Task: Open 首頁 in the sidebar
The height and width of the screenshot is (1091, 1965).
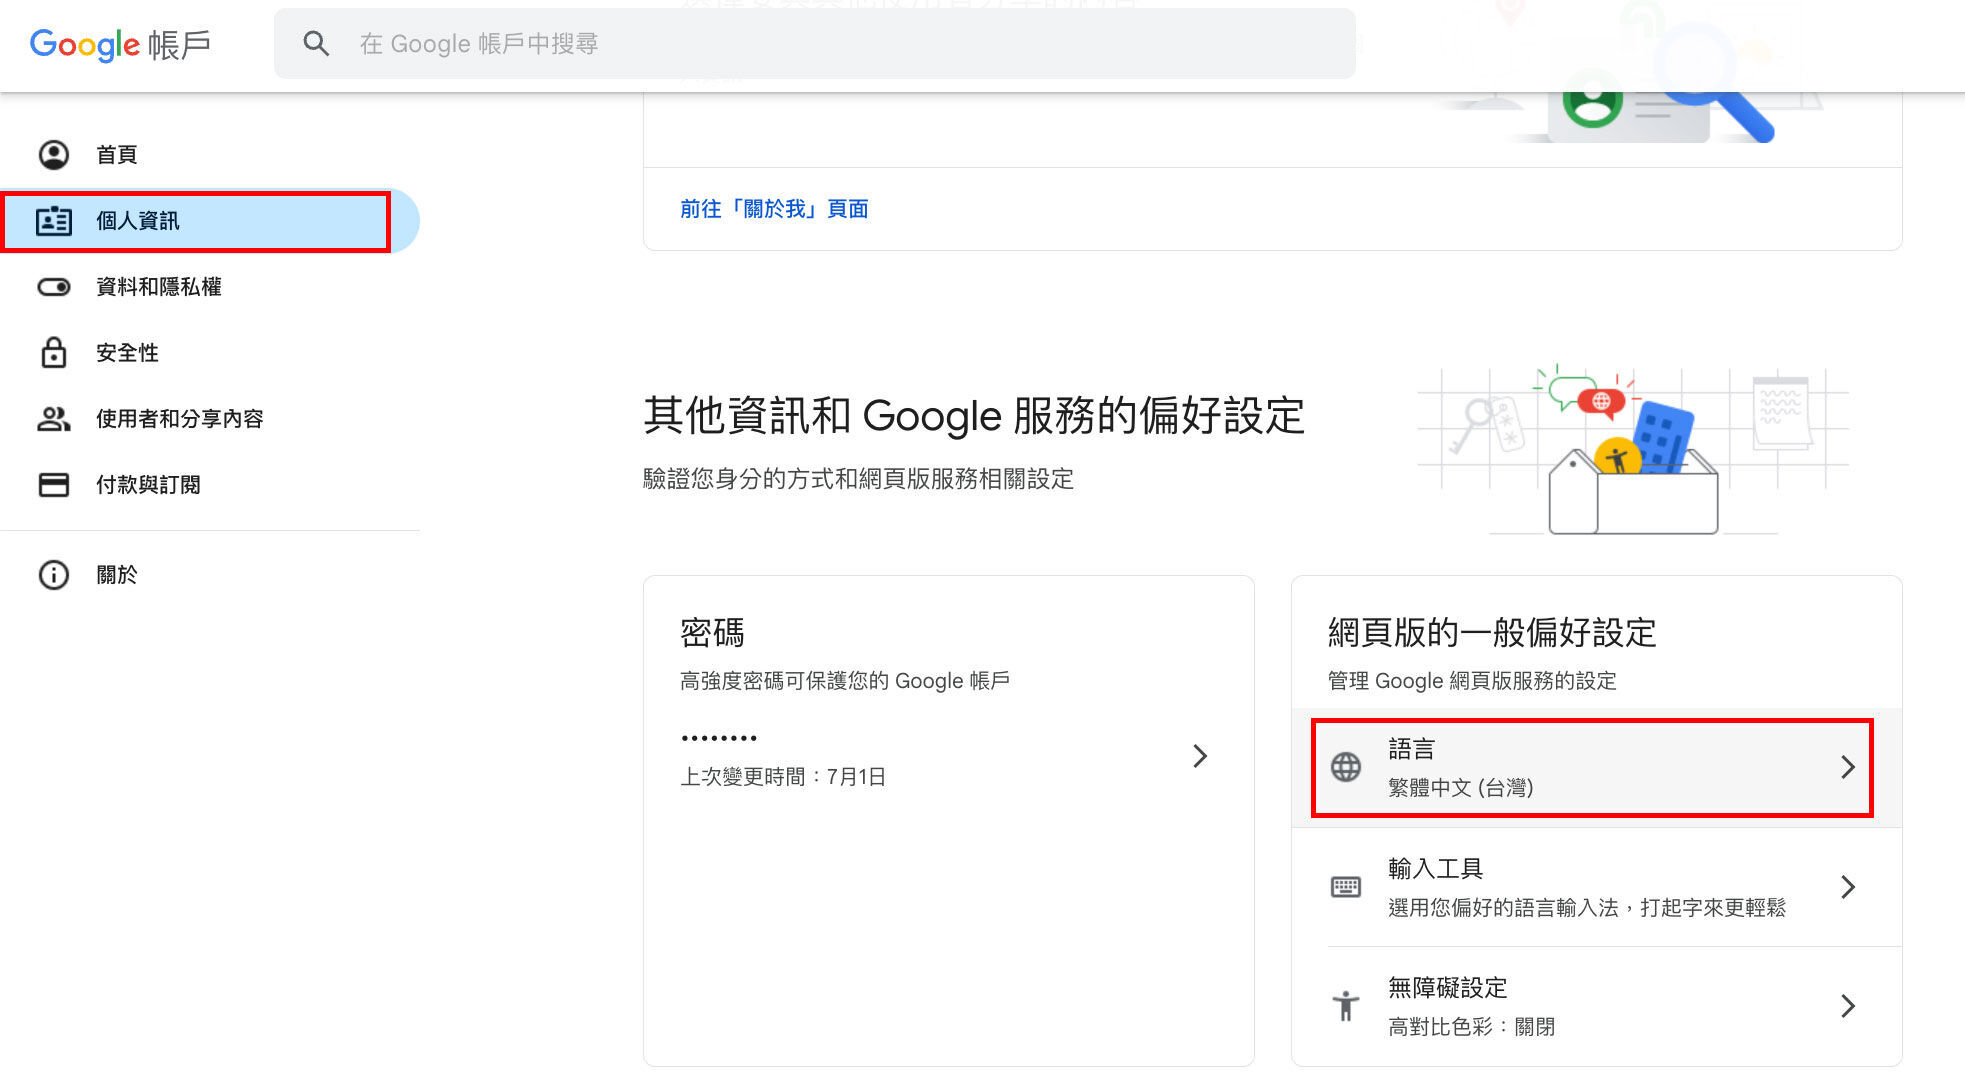Action: tap(210, 154)
